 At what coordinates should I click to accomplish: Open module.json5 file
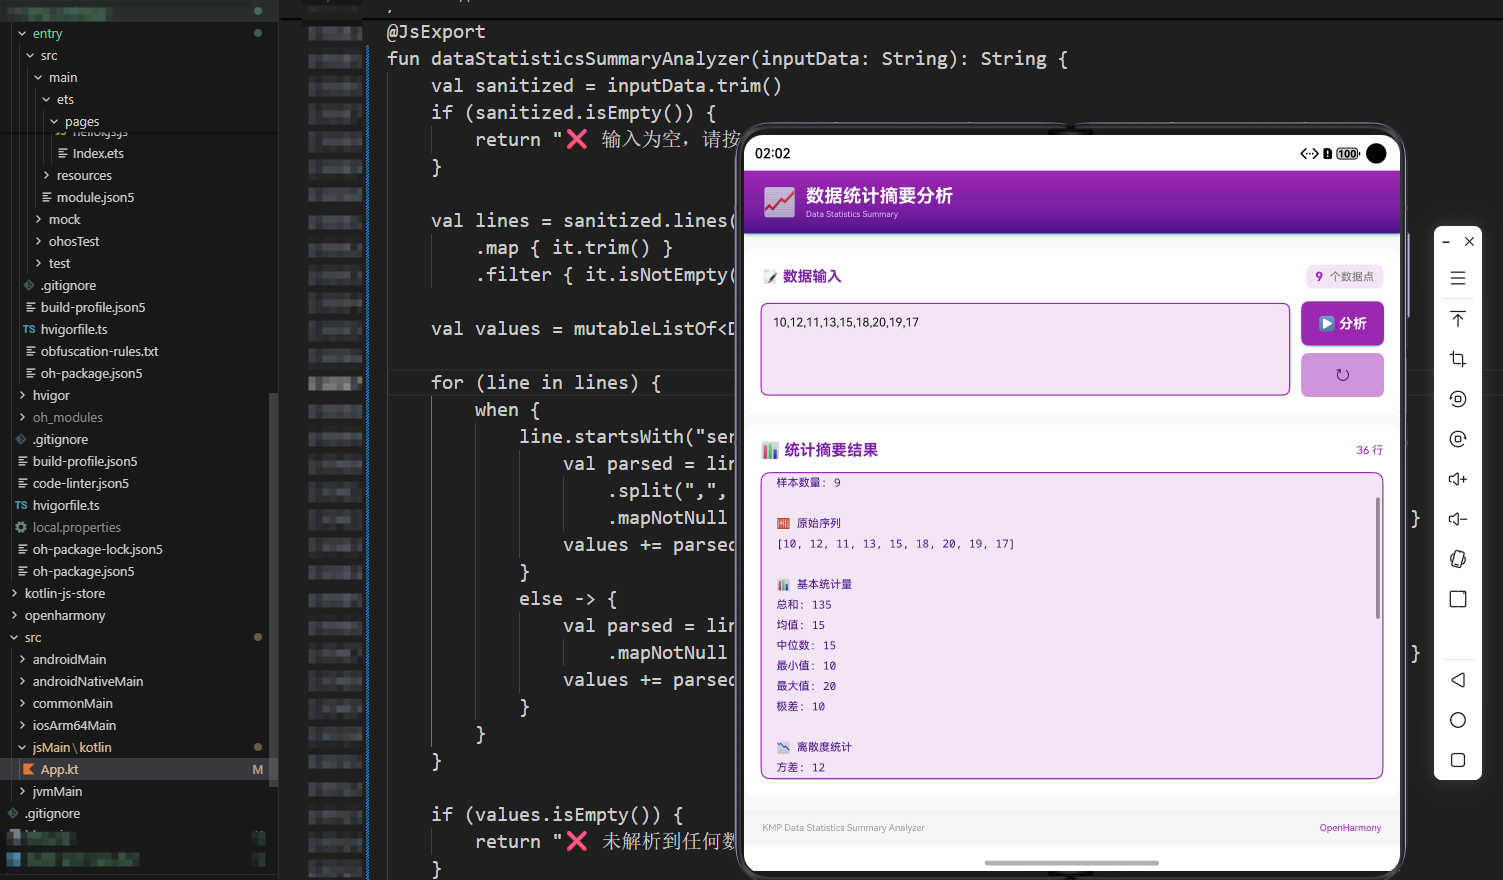[x=95, y=198]
